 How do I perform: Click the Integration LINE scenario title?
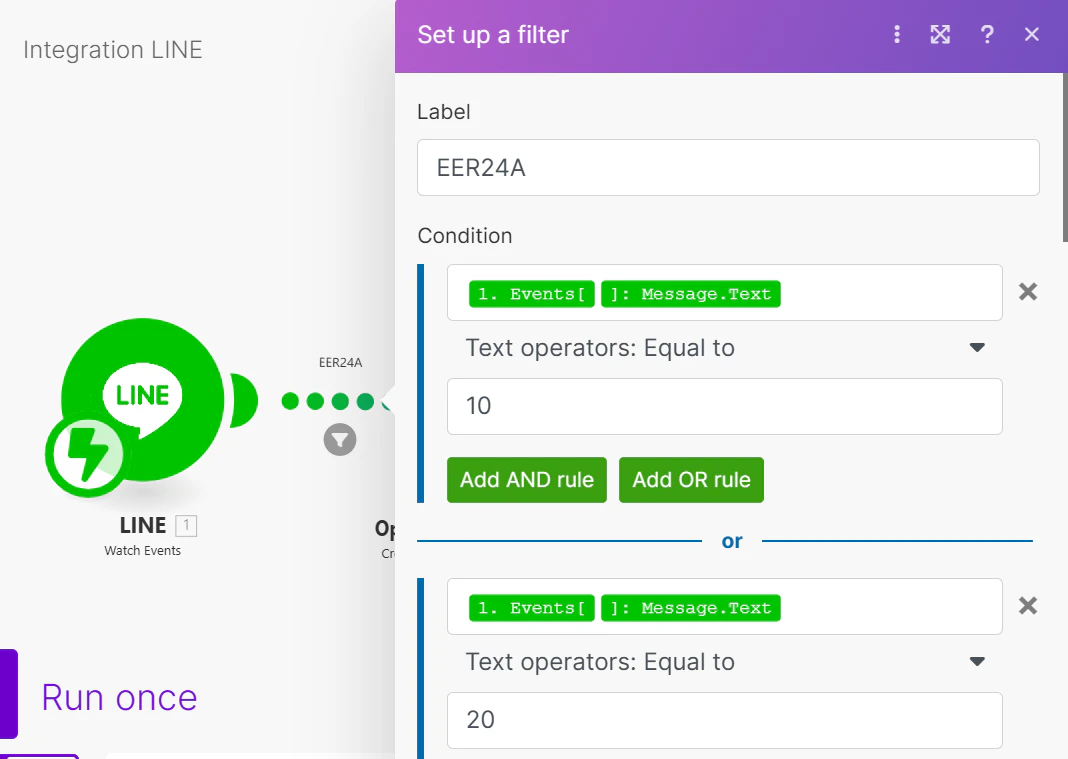click(x=113, y=50)
